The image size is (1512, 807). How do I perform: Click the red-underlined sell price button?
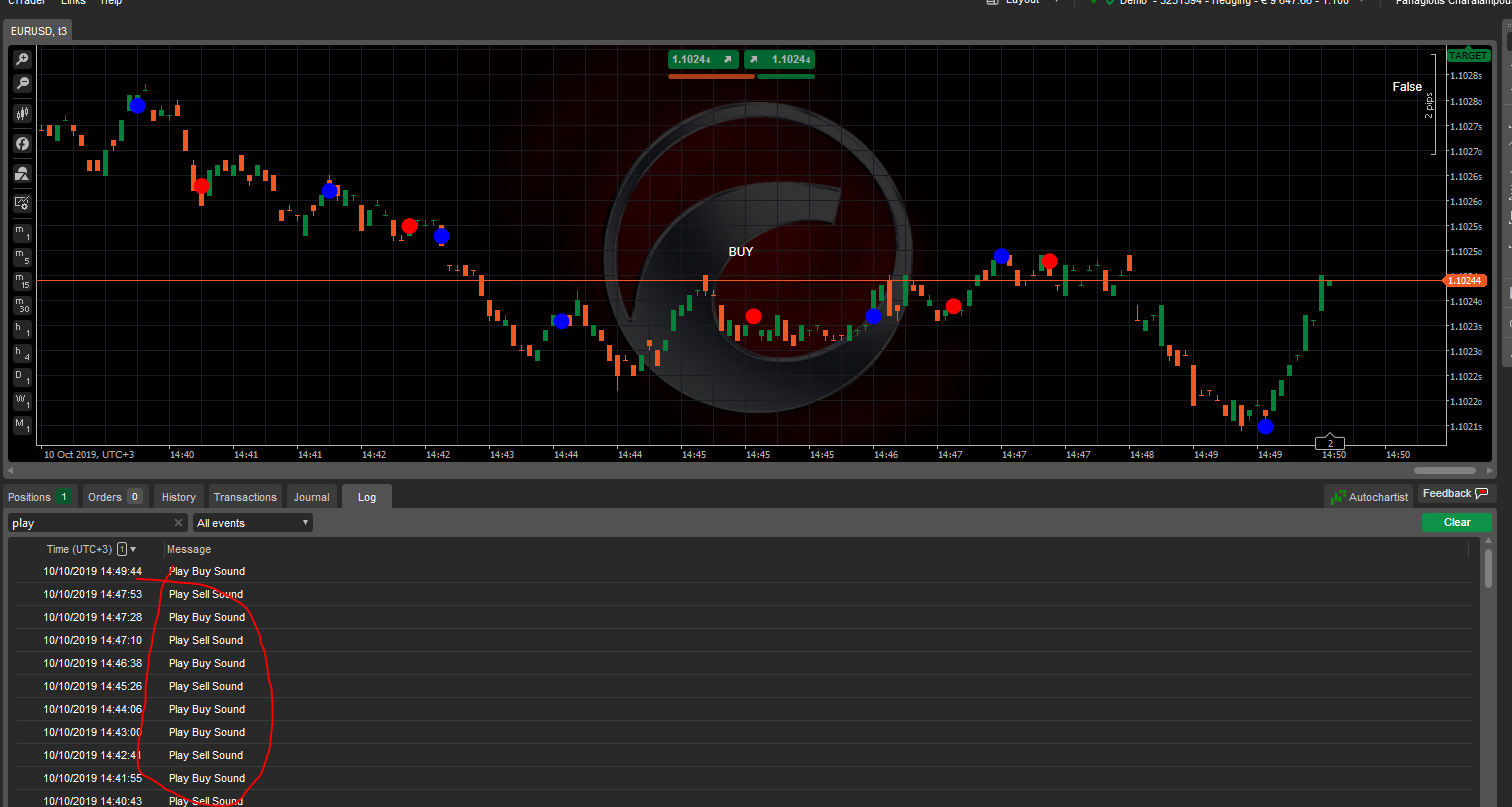point(704,60)
